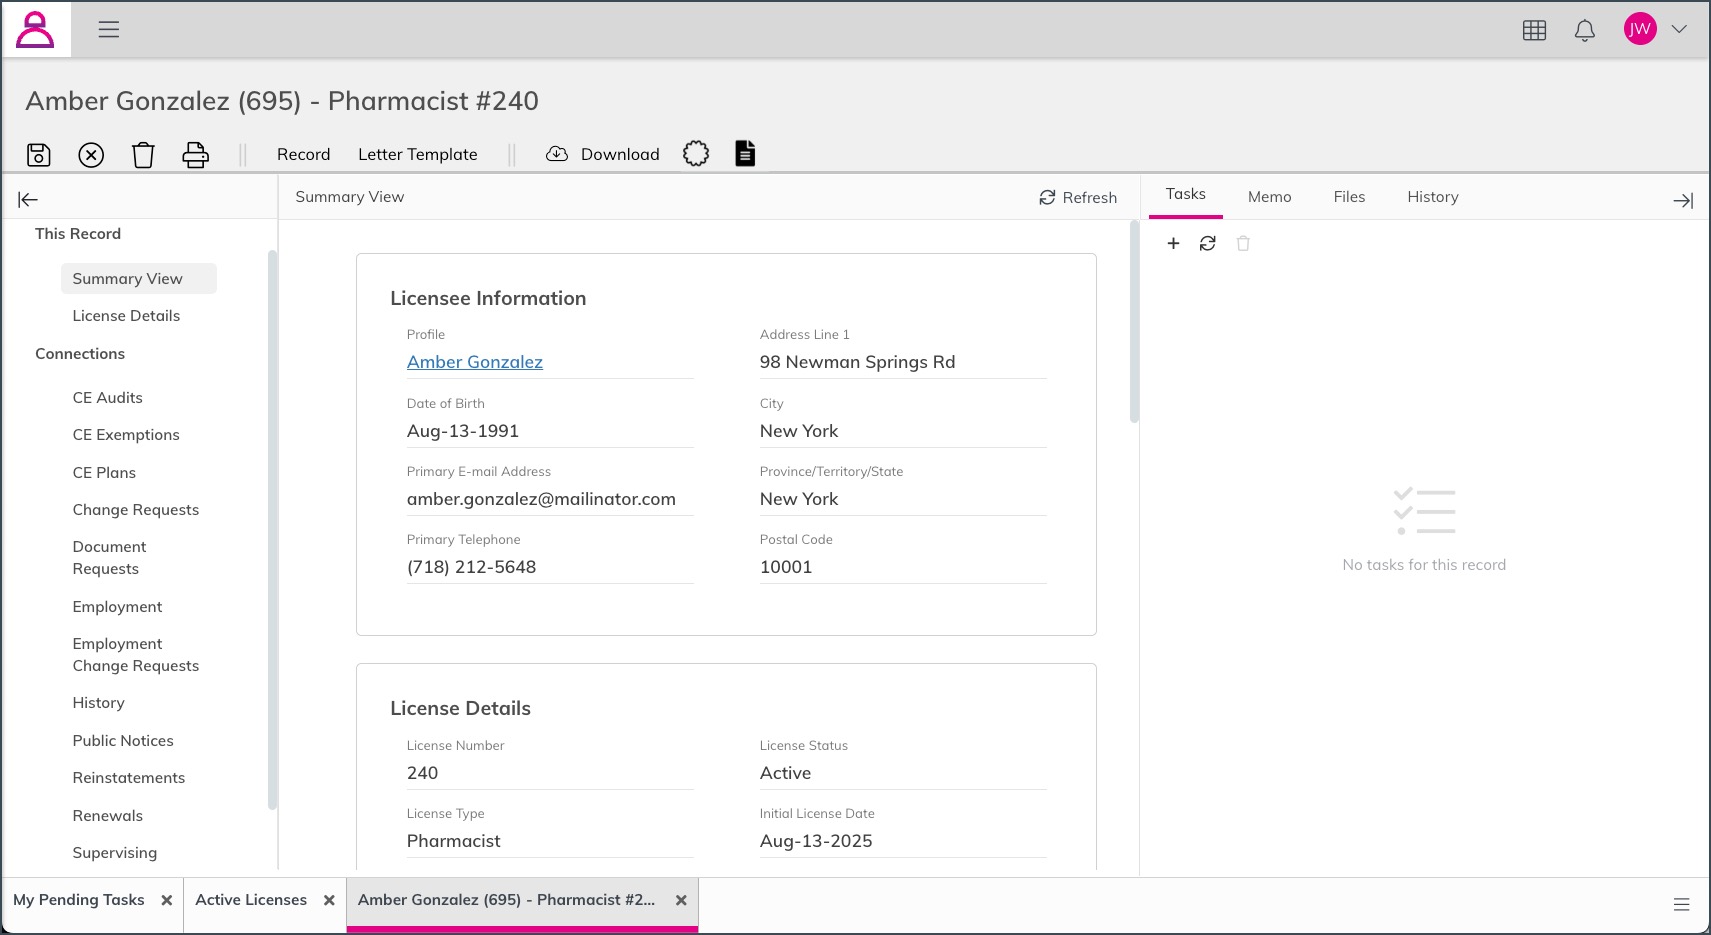Close the Amber Gonzalez record tab
The width and height of the screenshot is (1711, 935).
pos(681,900)
